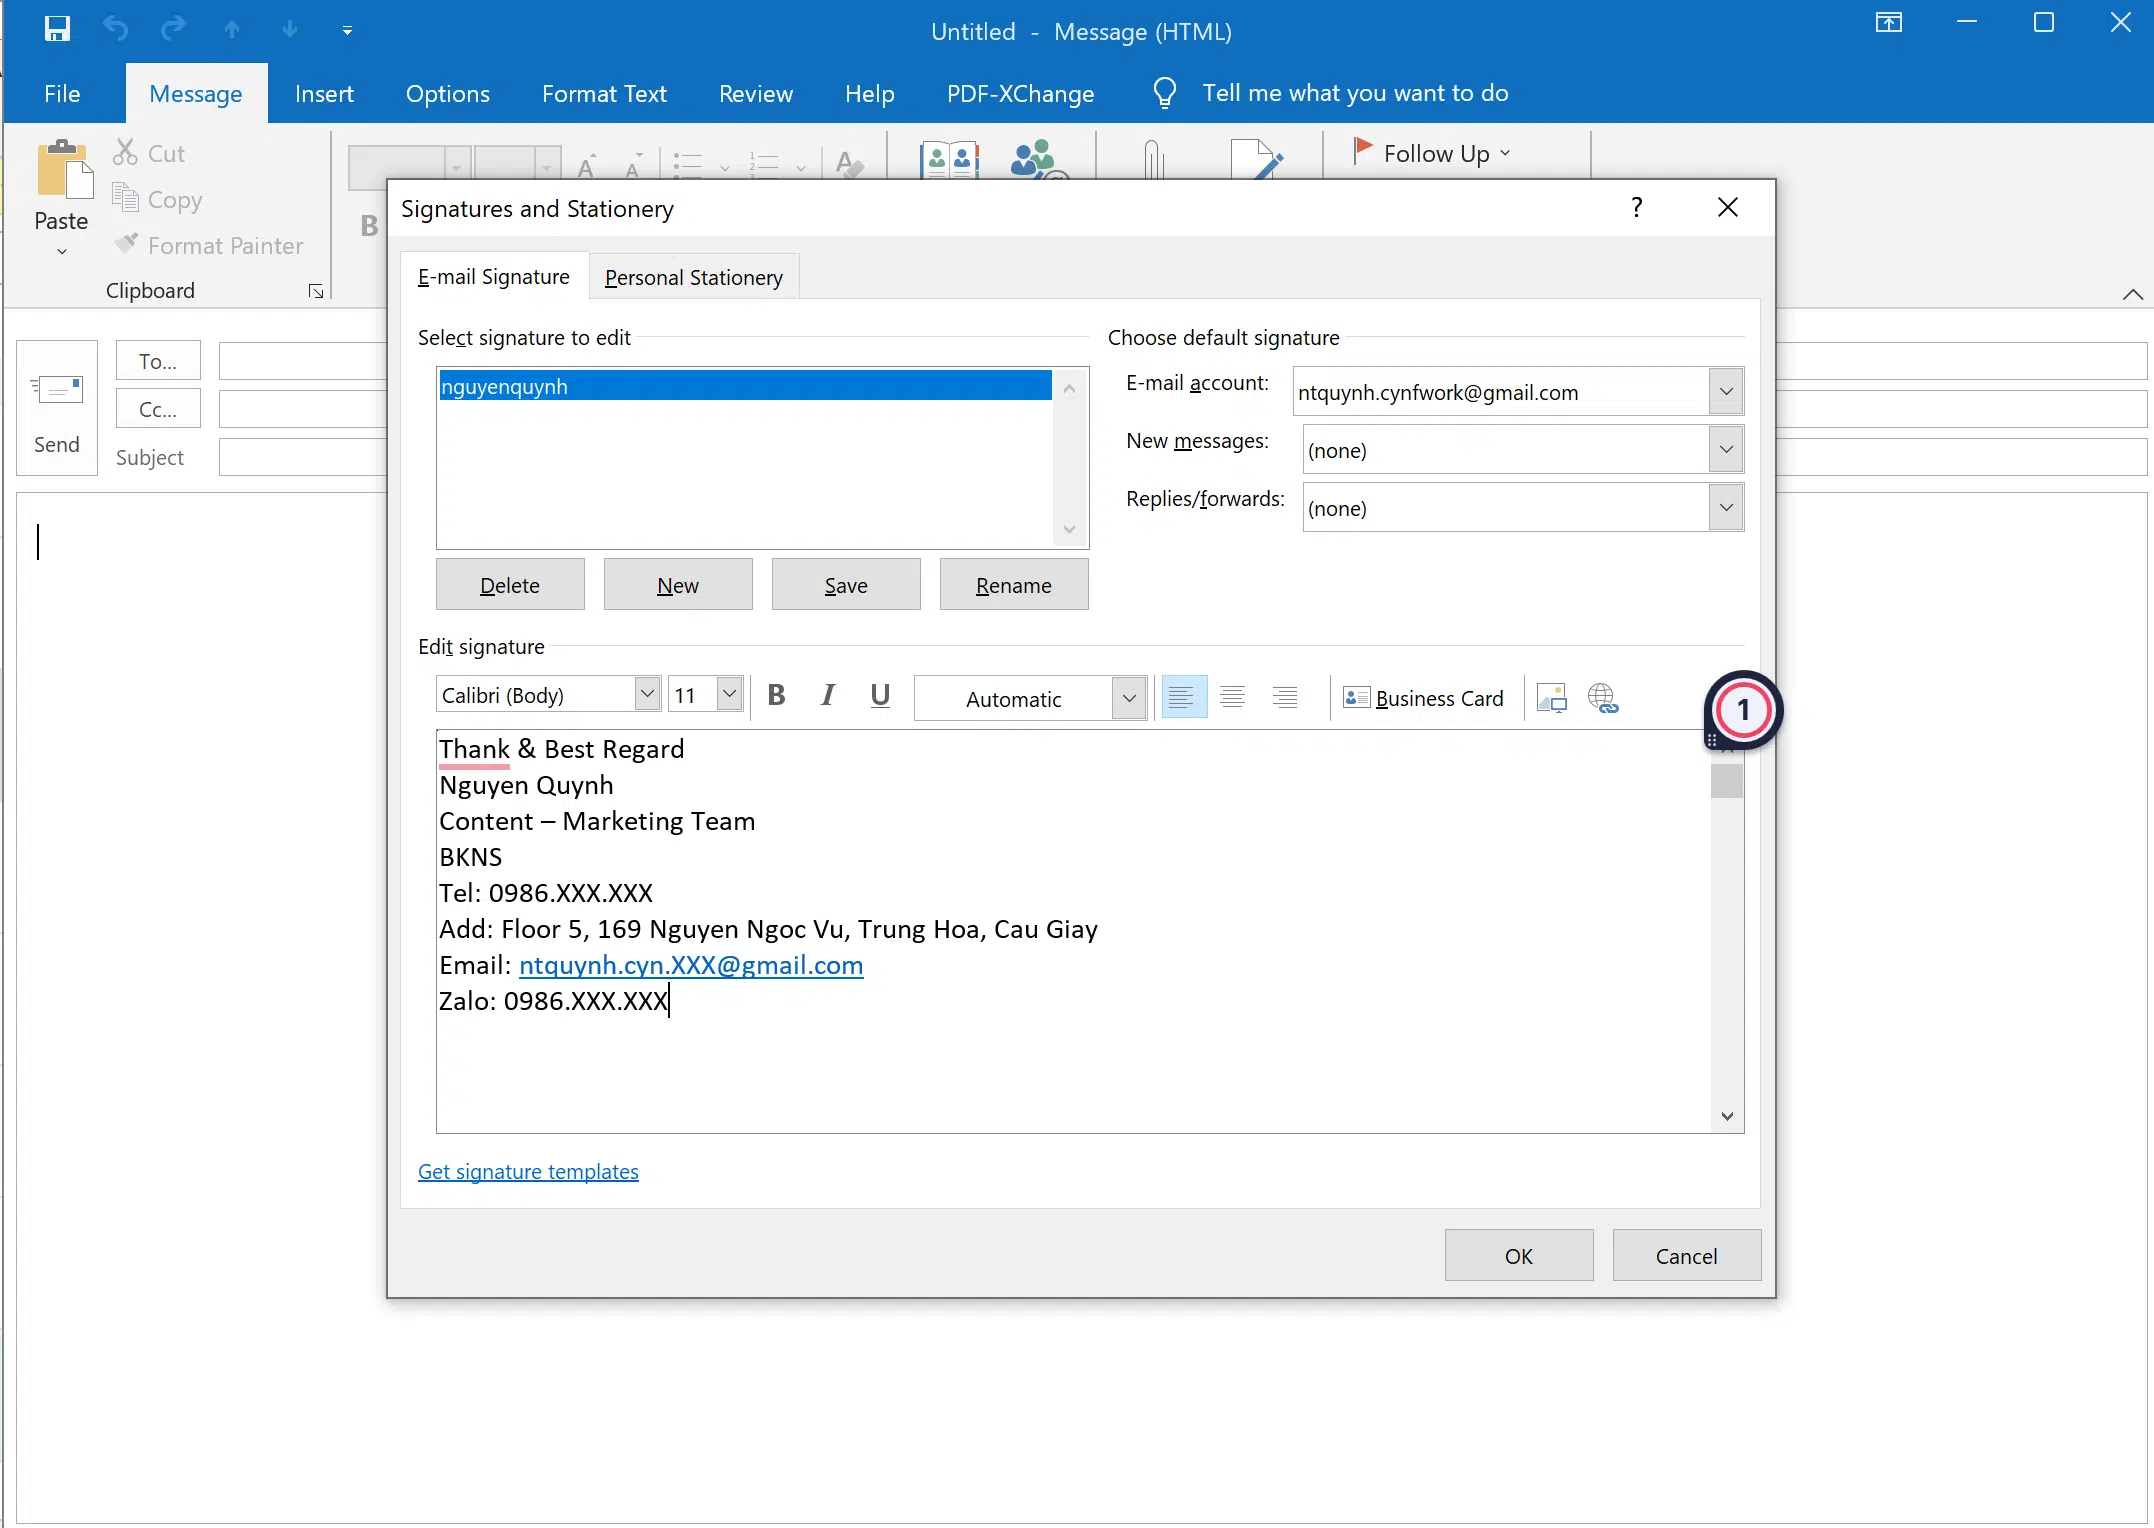Click the insert hyperlink icon

(x=1599, y=696)
